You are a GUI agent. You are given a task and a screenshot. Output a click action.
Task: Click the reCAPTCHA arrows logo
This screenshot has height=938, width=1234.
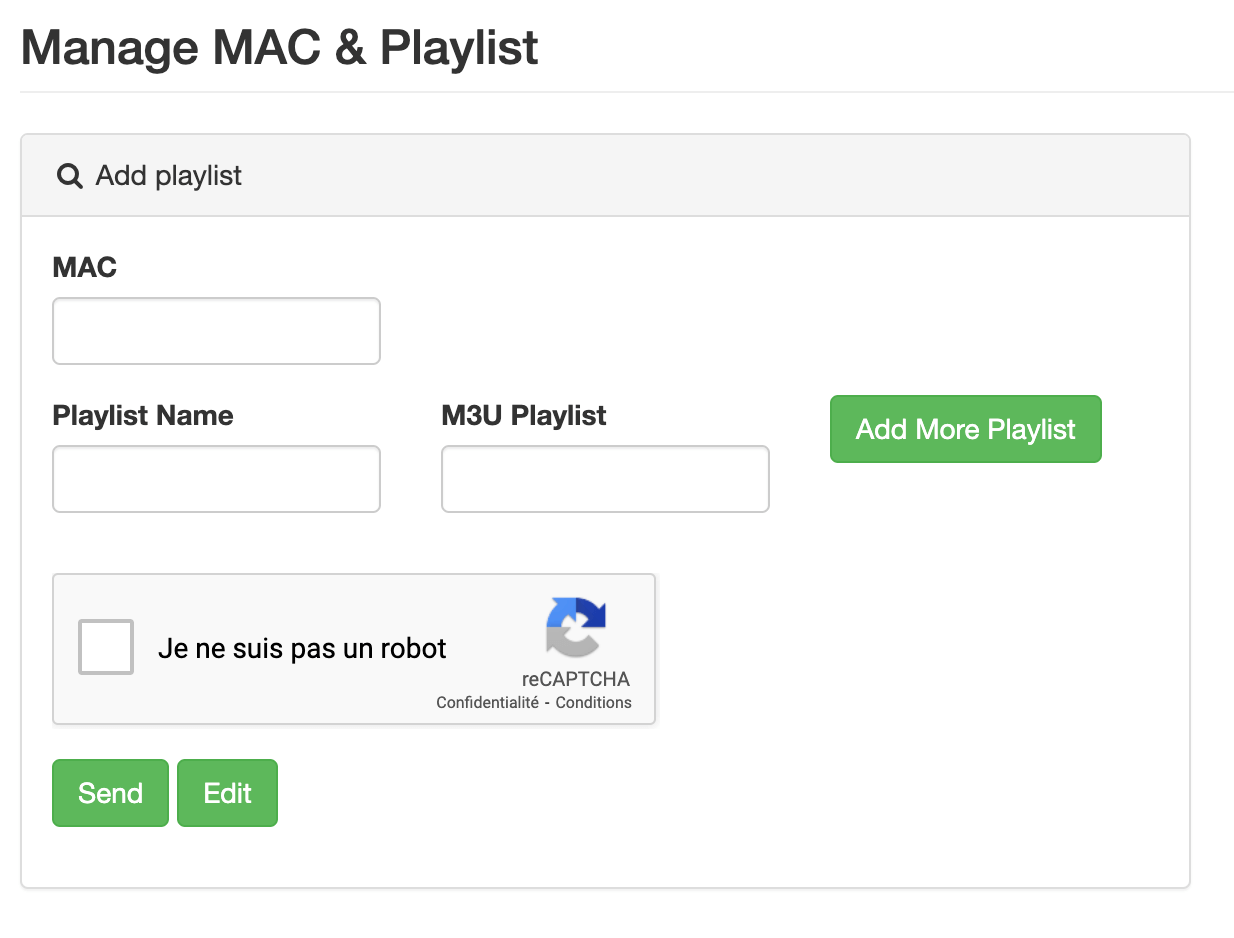coord(576,627)
